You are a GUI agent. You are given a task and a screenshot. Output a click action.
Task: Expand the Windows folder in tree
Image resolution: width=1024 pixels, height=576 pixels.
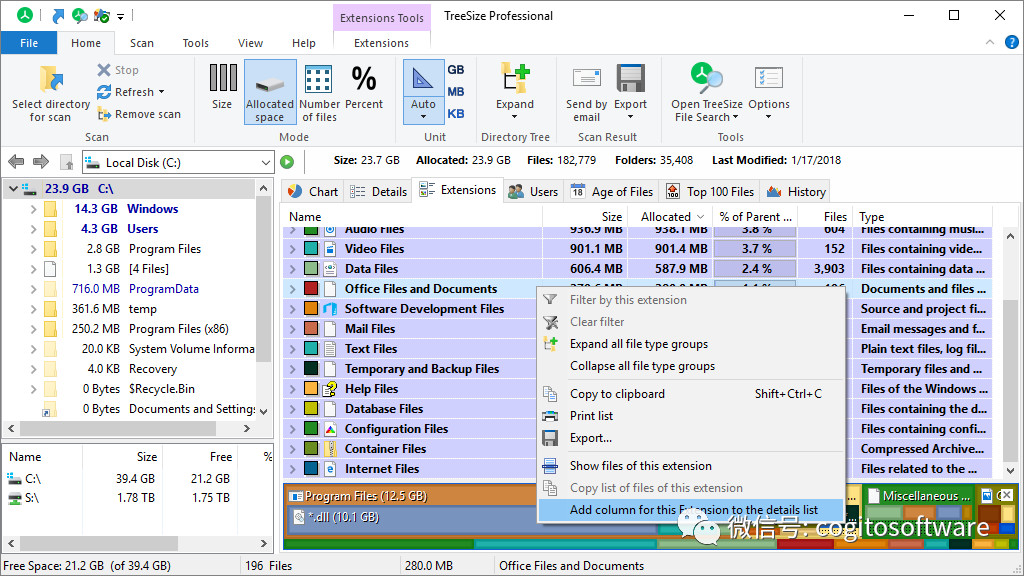click(x=33, y=209)
